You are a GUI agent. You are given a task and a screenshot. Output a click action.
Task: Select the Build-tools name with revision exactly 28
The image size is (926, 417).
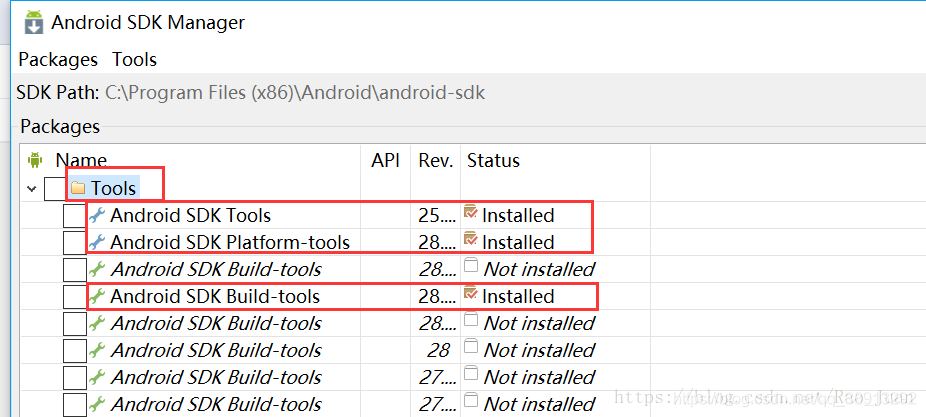[216, 350]
